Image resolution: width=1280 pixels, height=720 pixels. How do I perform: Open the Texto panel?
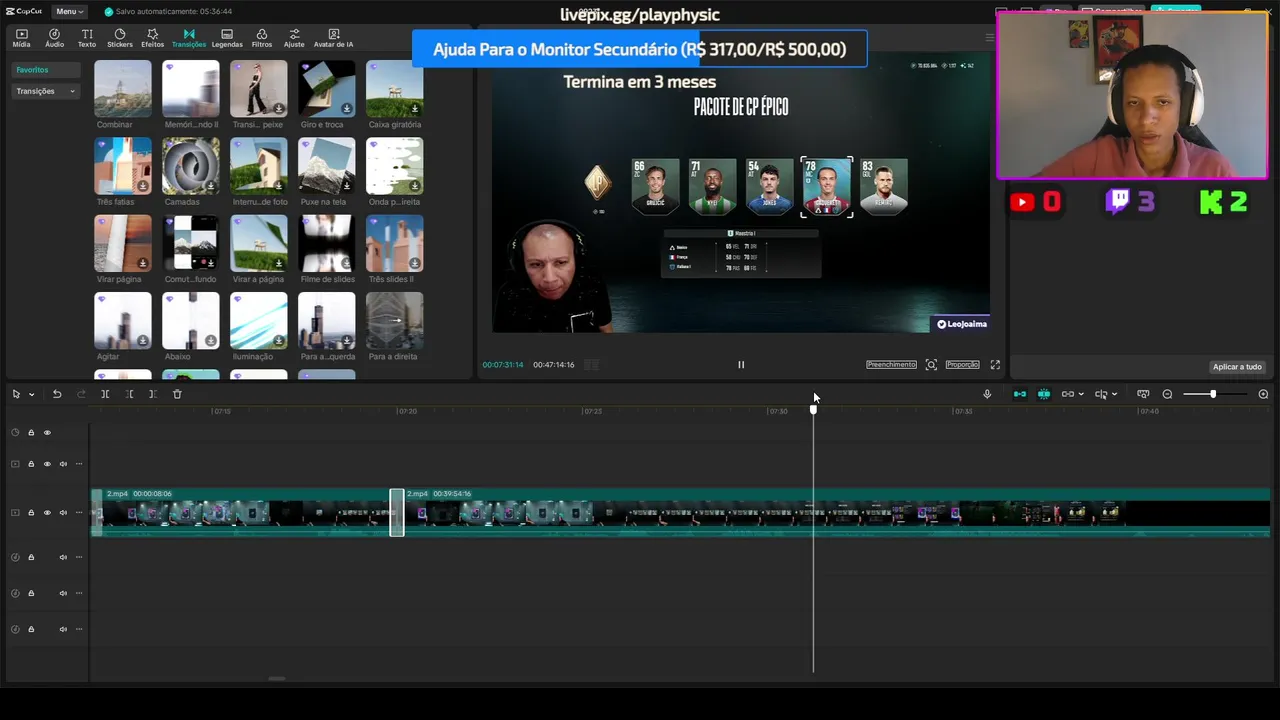coord(87,38)
